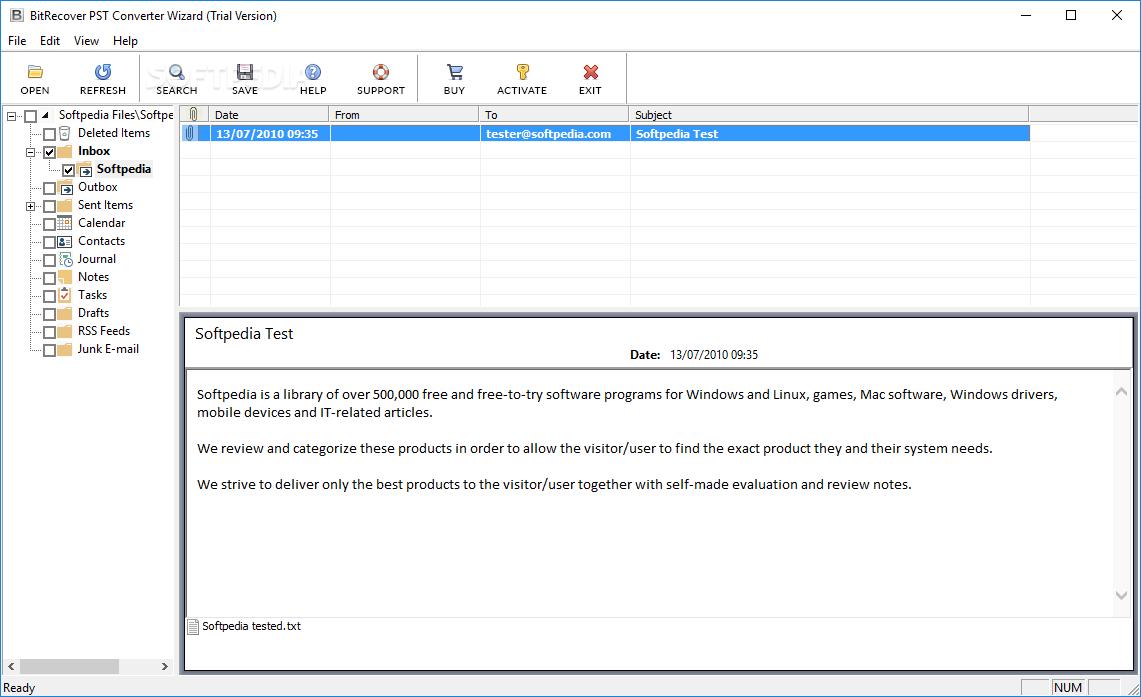The height and width of the screenshot is (697, 1141).
Task: Toggle the root Softpedia Files checkbox
Action: tap(31, 116)
